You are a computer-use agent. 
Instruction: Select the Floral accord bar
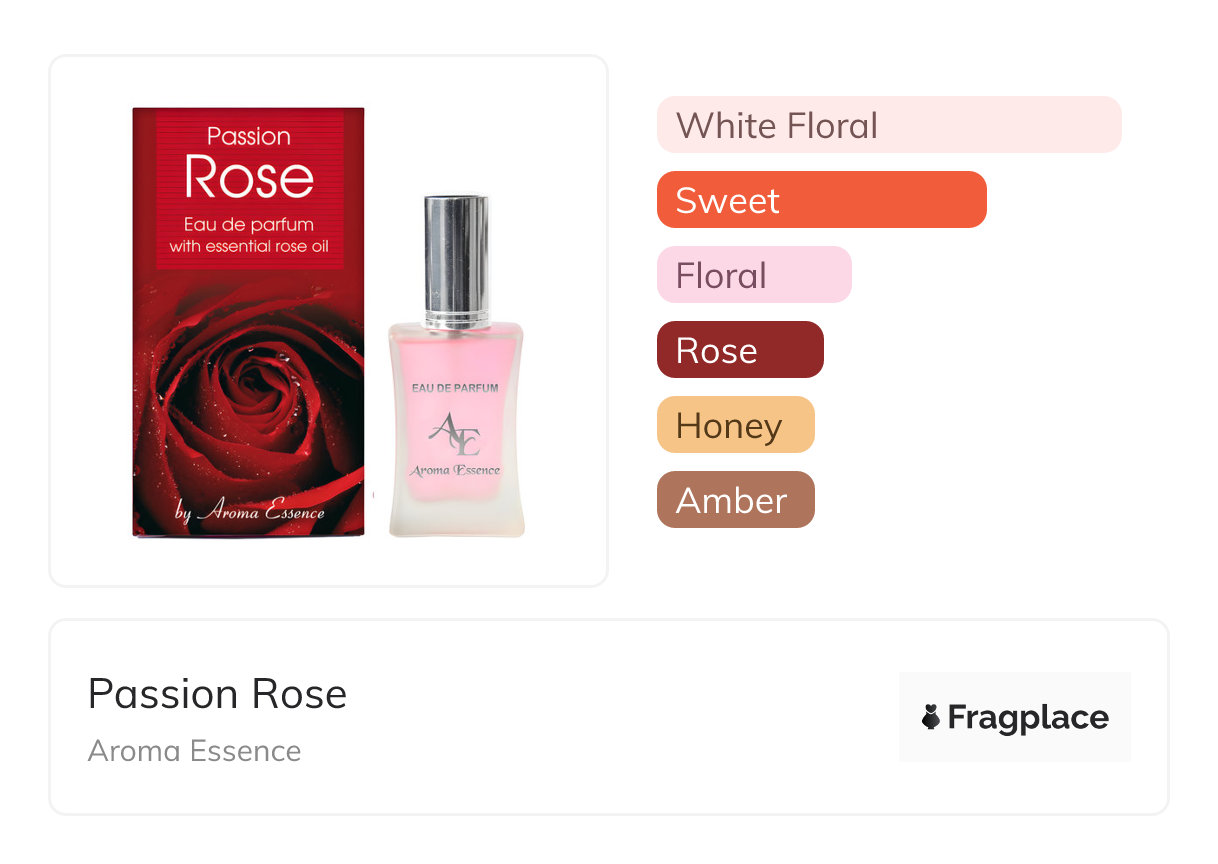click(x=754, y=275)
